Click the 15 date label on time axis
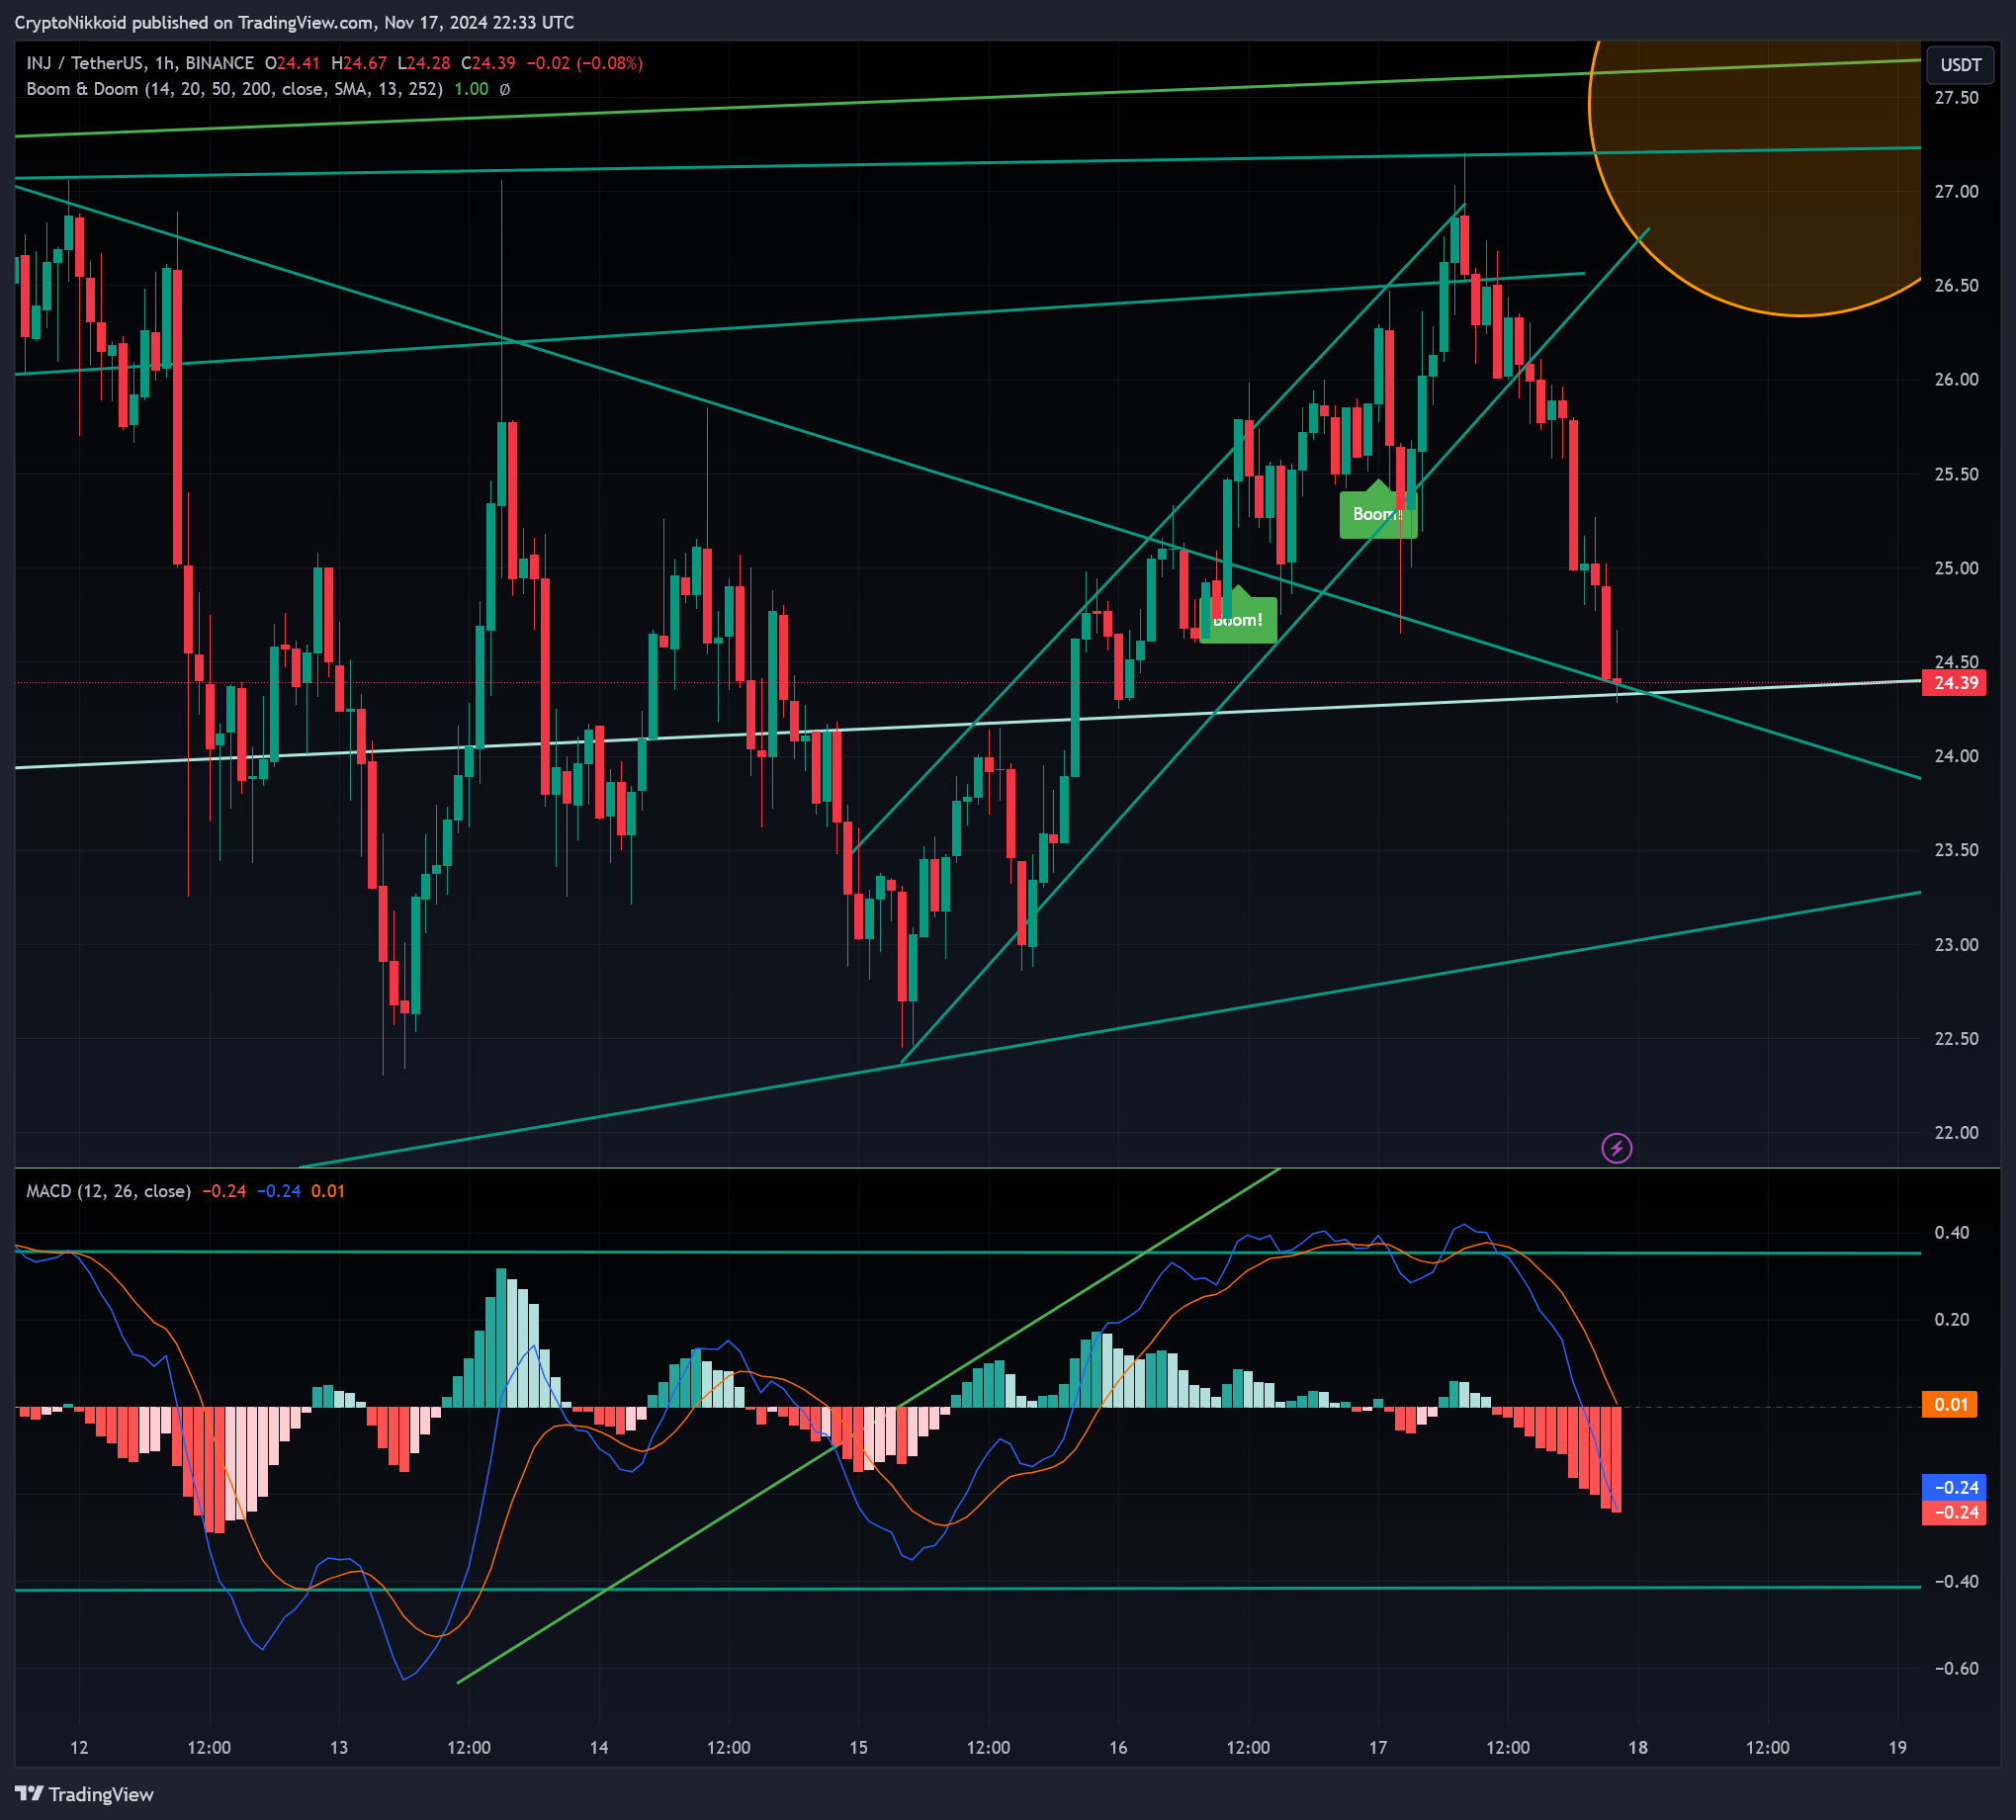The width and height of the screenshot is (2016, 1820). tap(858, 1747)
